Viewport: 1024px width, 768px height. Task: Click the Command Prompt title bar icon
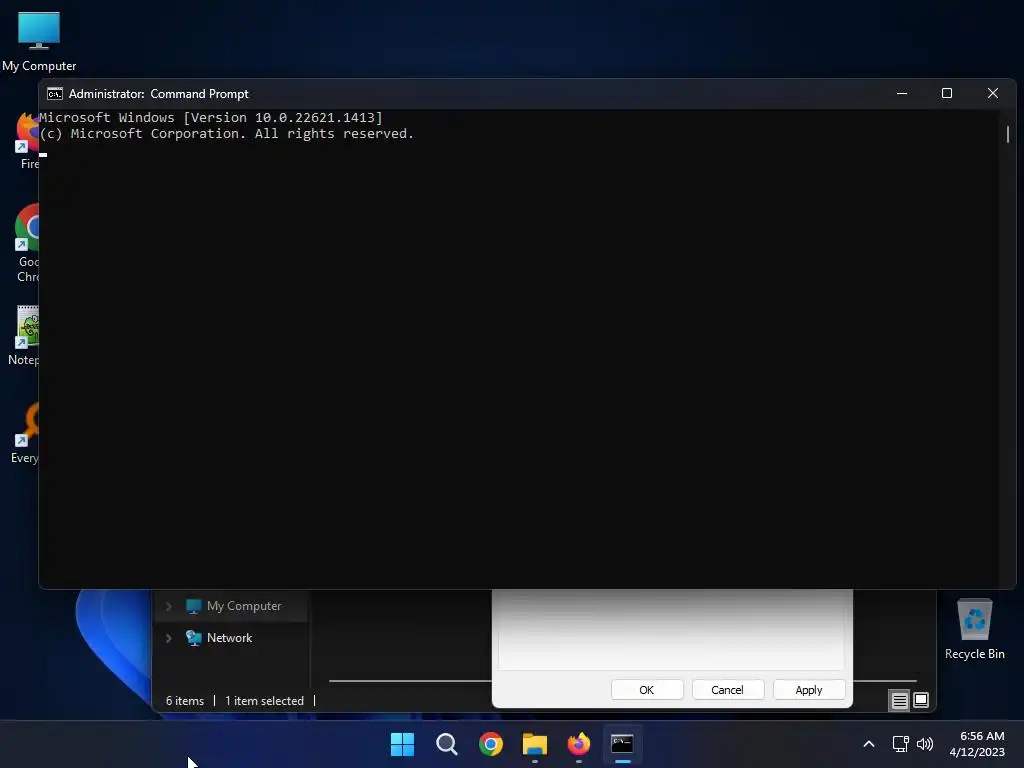point(55,94)
